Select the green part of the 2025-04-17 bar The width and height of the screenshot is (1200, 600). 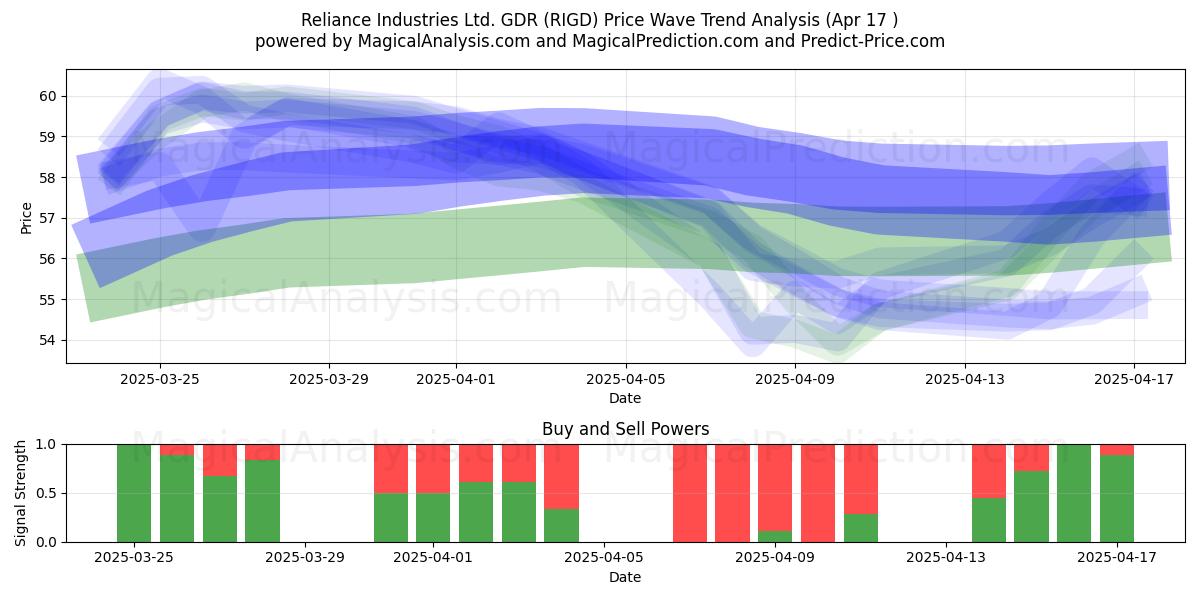pyautogui.click(x=1117, y=499)
